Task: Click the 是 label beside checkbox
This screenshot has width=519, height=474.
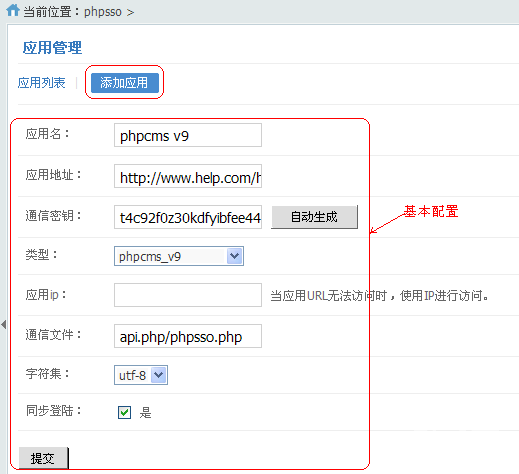Action: 146,413
